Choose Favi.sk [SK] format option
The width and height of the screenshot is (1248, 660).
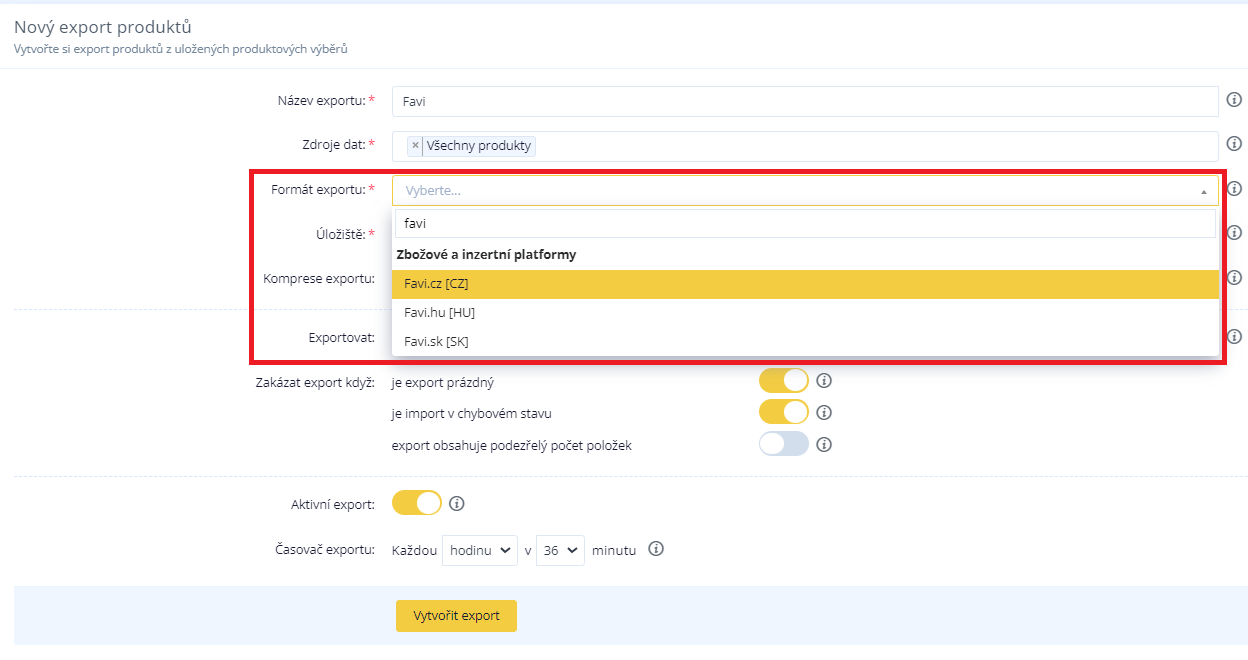click(x=805, y=341)
